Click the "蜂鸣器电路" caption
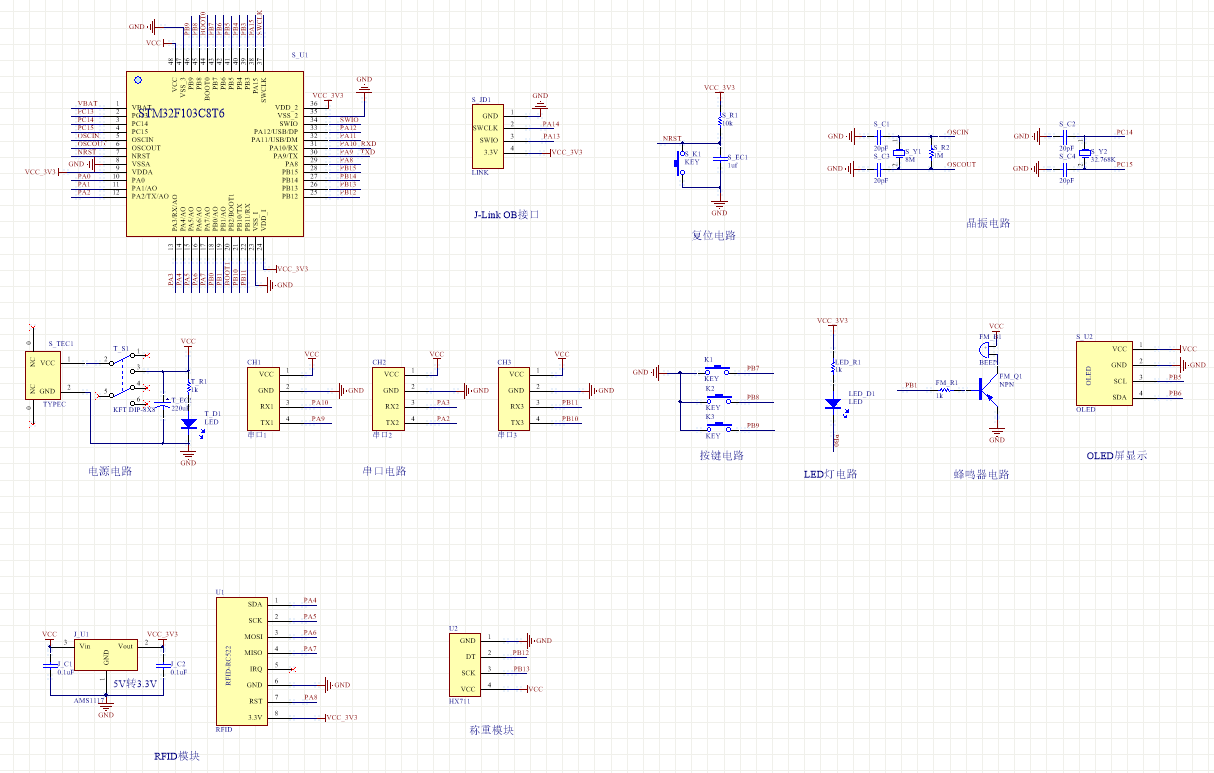The height and width of the screenshot is (773, 1214). pyautogui.click(x=981, y=474)
